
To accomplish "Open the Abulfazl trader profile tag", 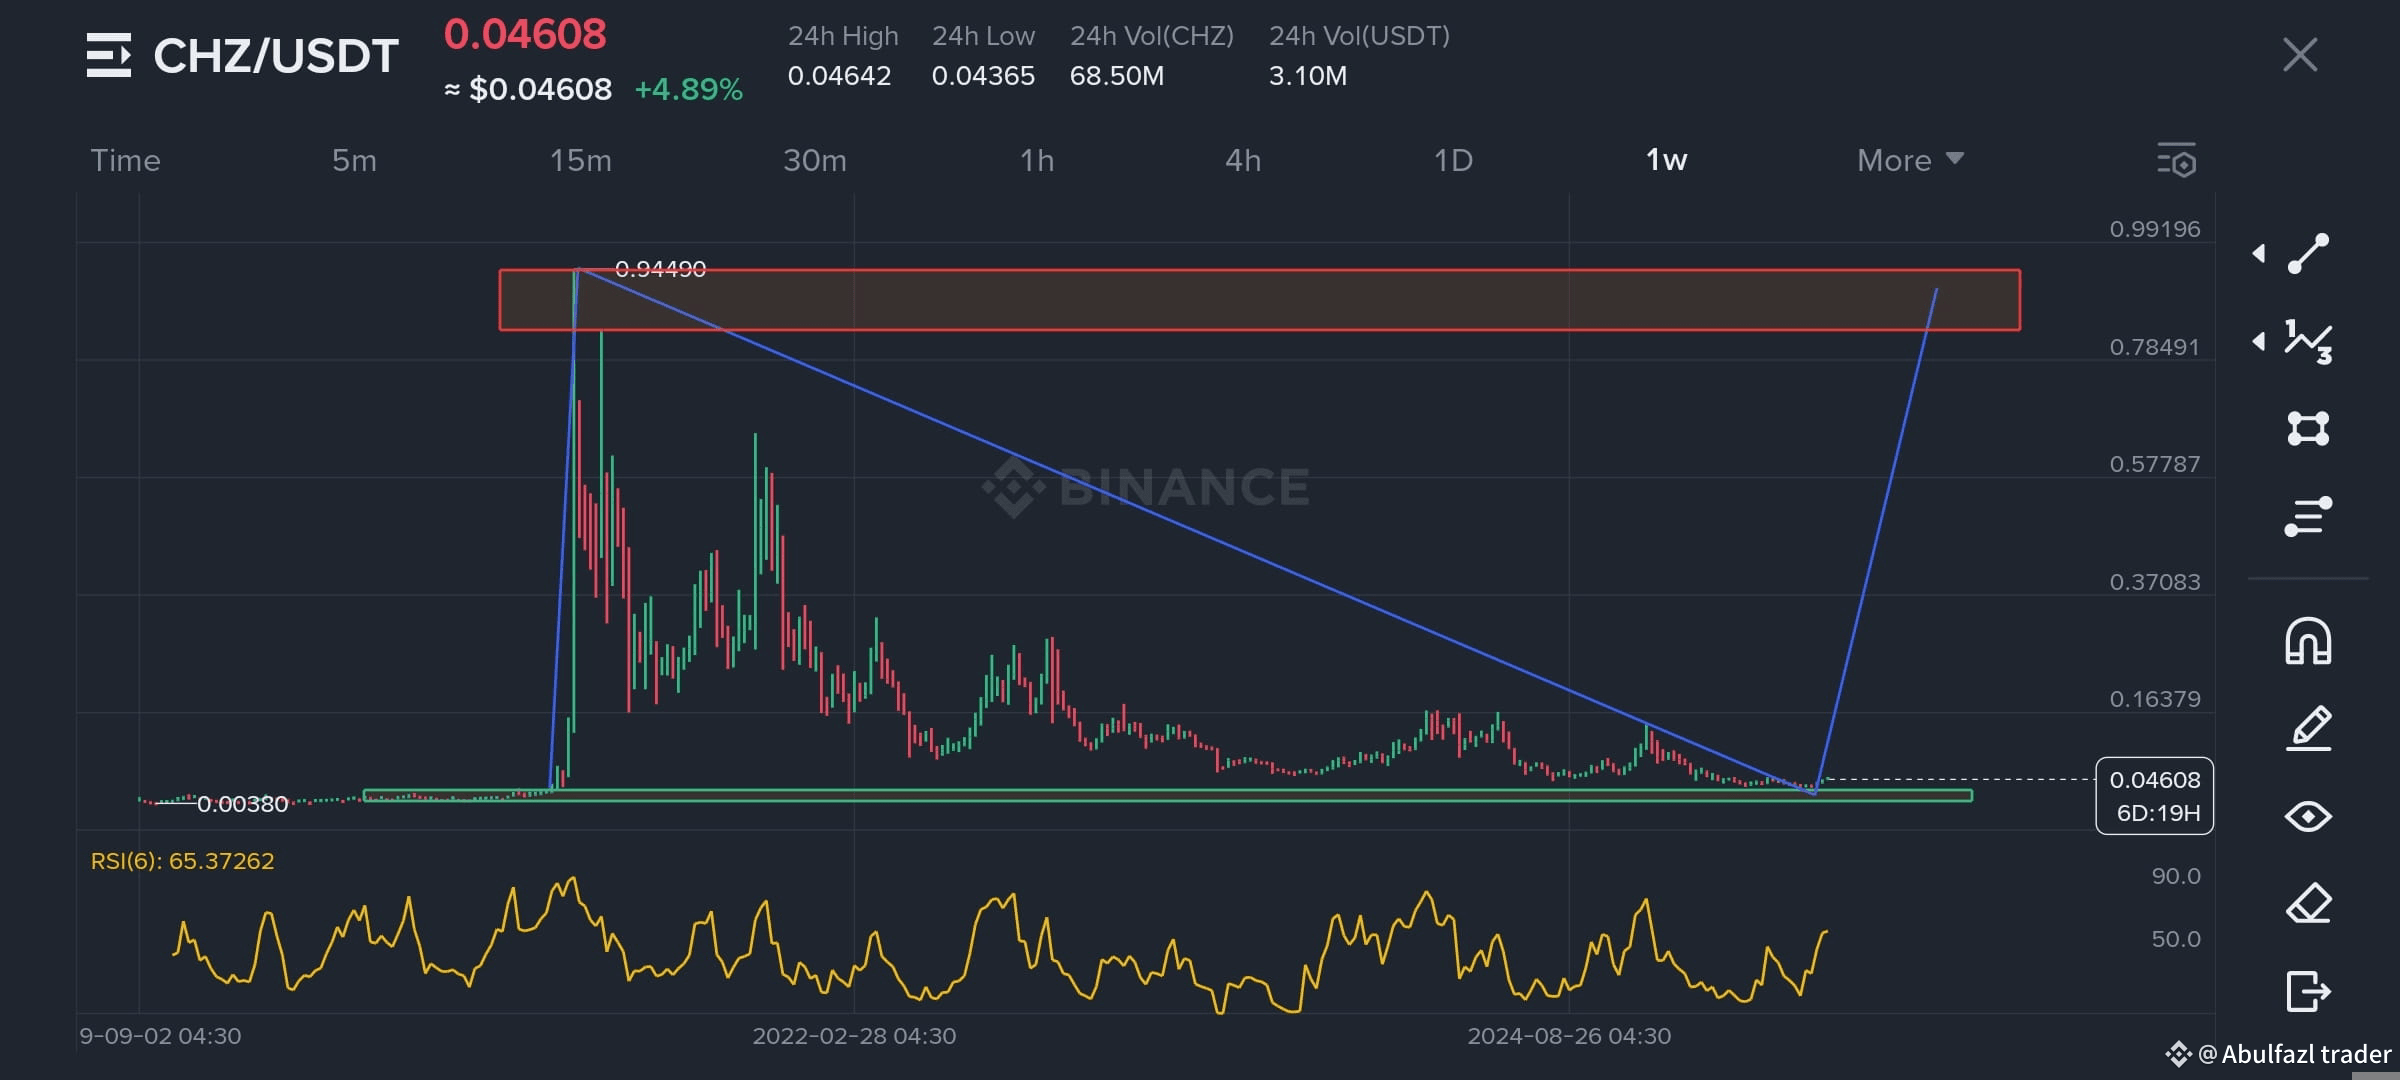I will [x=2279, y=1054].
